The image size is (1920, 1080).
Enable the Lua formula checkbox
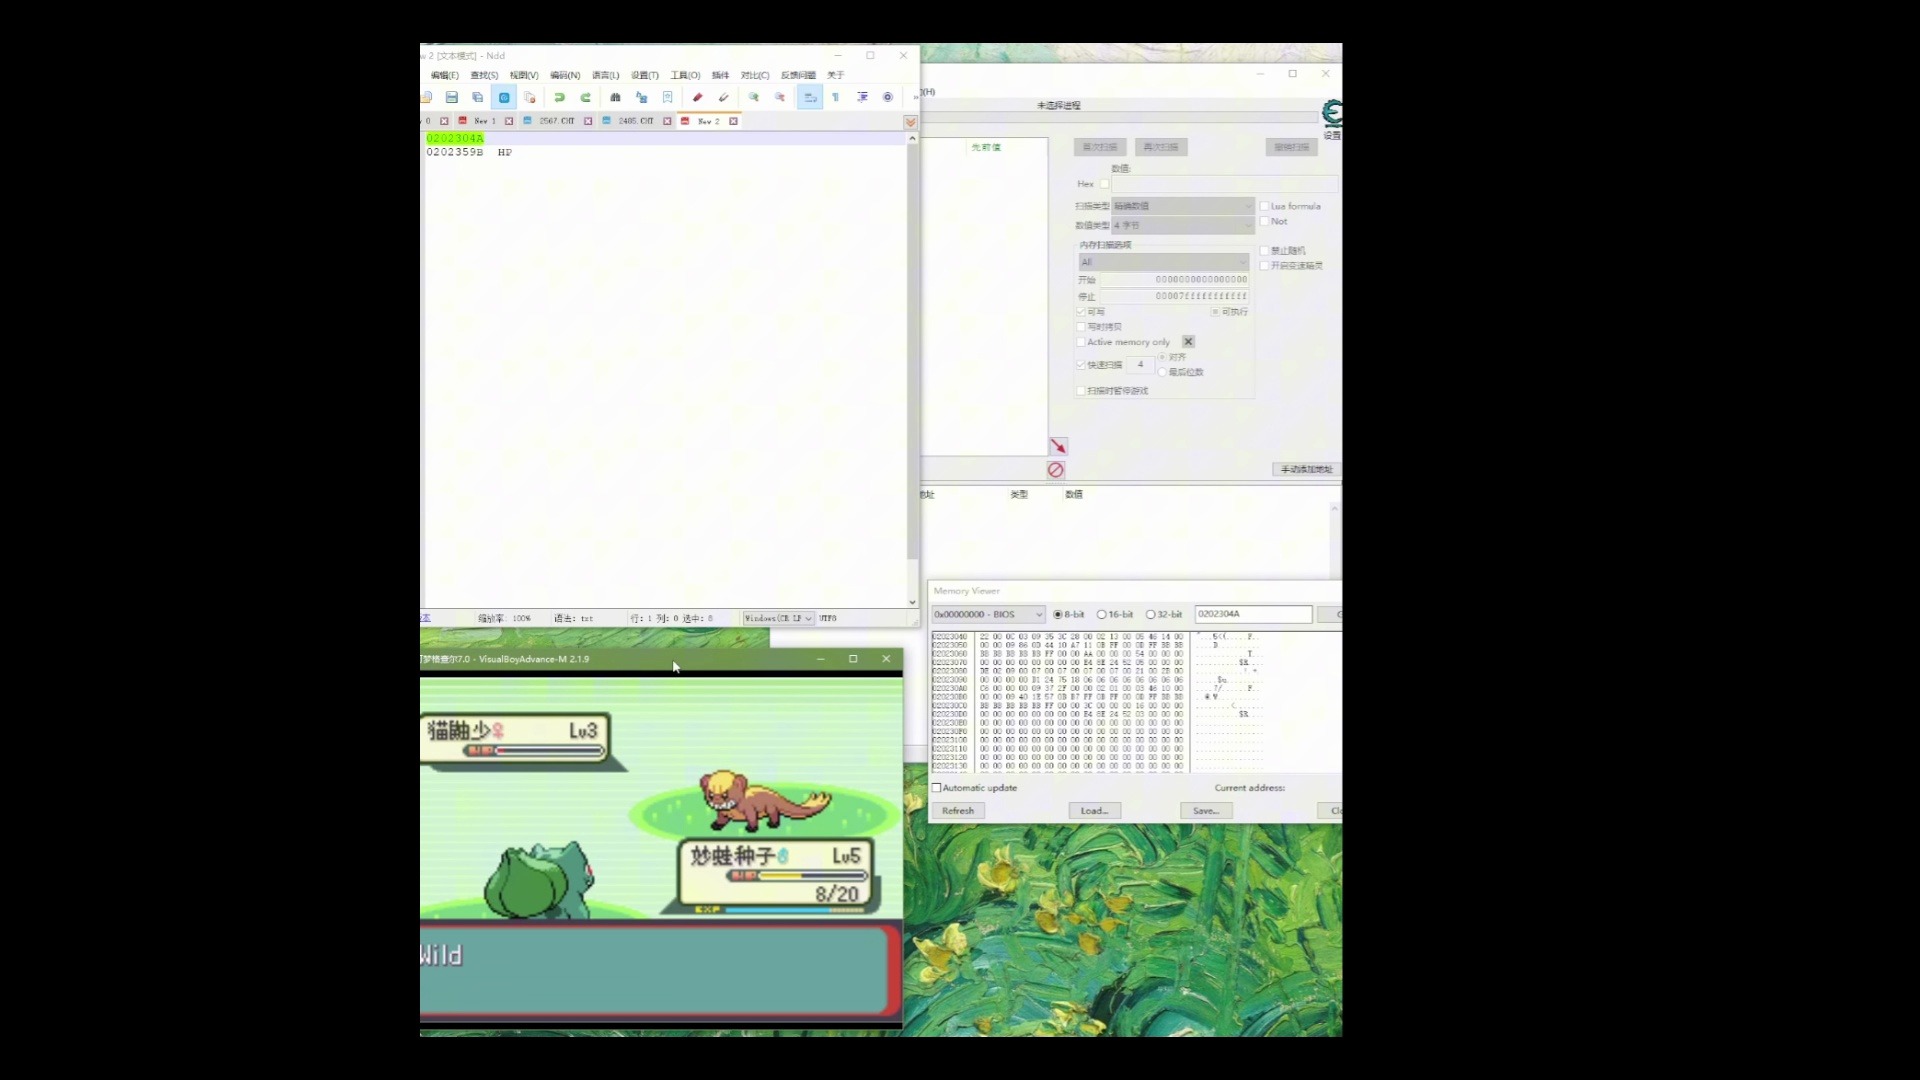tap(1264, 206)
